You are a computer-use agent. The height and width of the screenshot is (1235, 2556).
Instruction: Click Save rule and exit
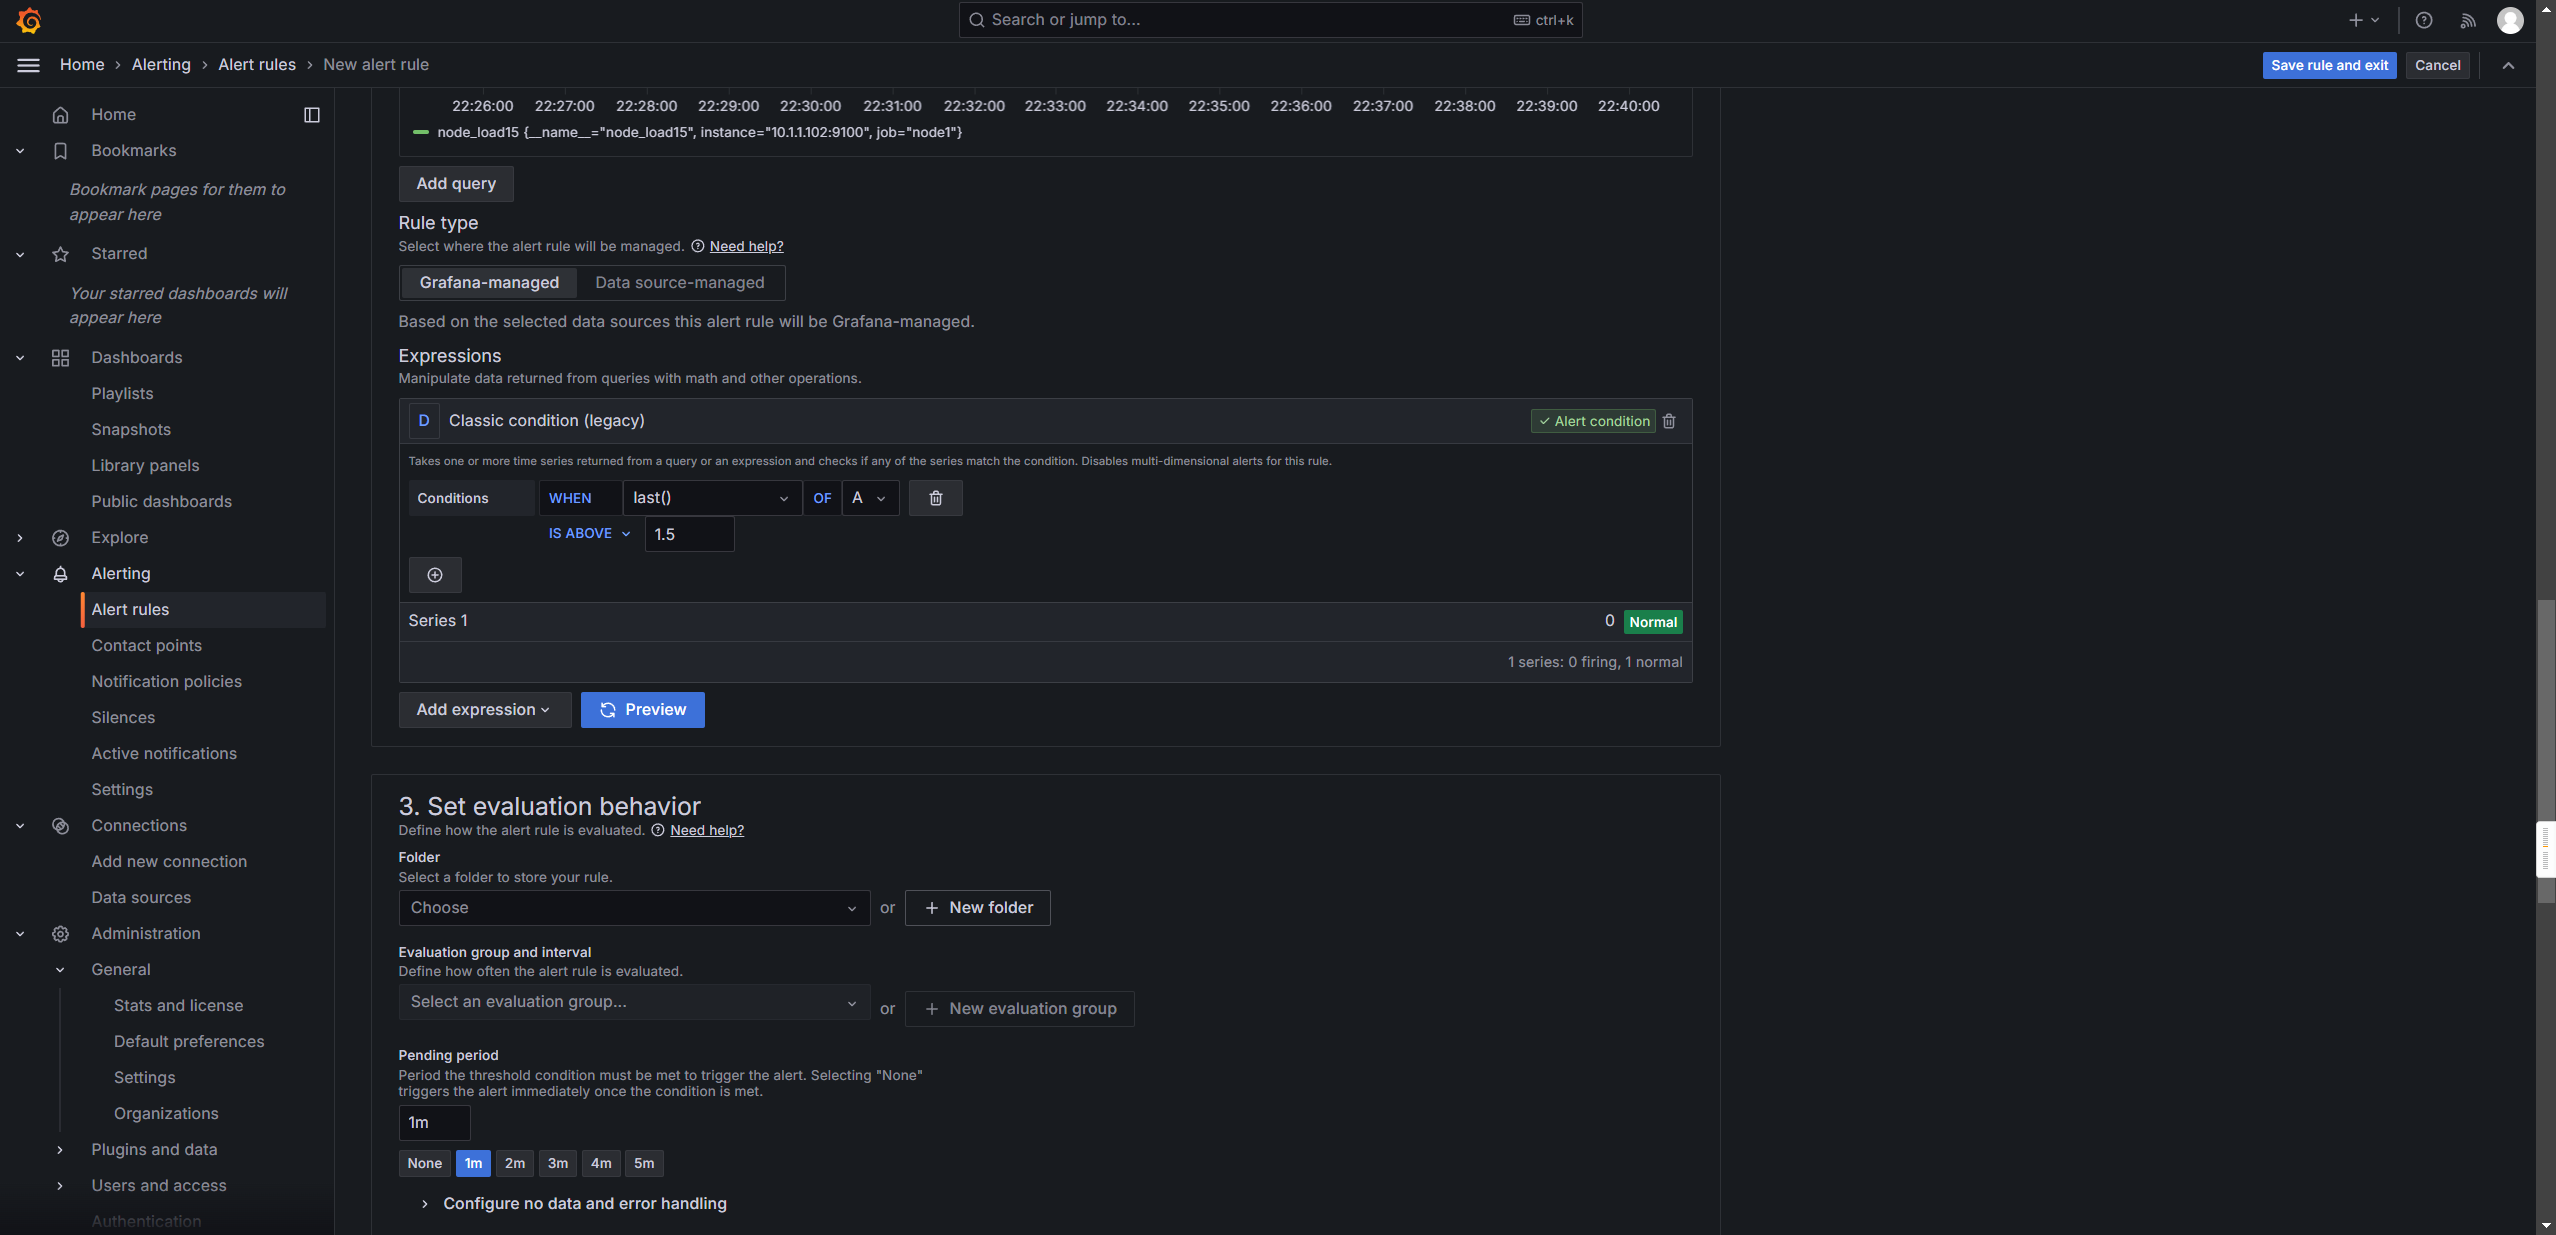click(2329, 65)
